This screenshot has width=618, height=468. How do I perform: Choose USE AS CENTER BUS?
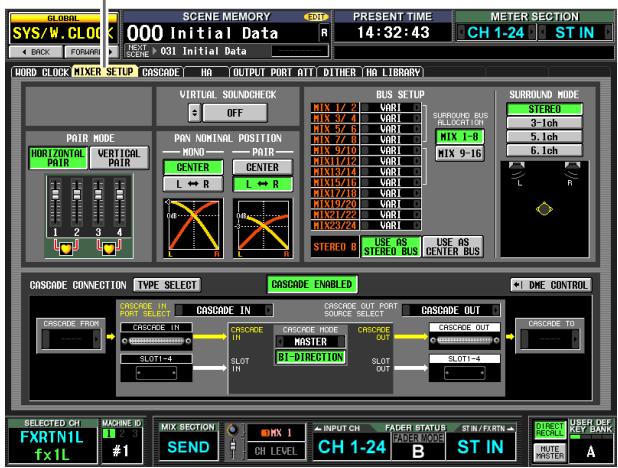pos(452,247)
